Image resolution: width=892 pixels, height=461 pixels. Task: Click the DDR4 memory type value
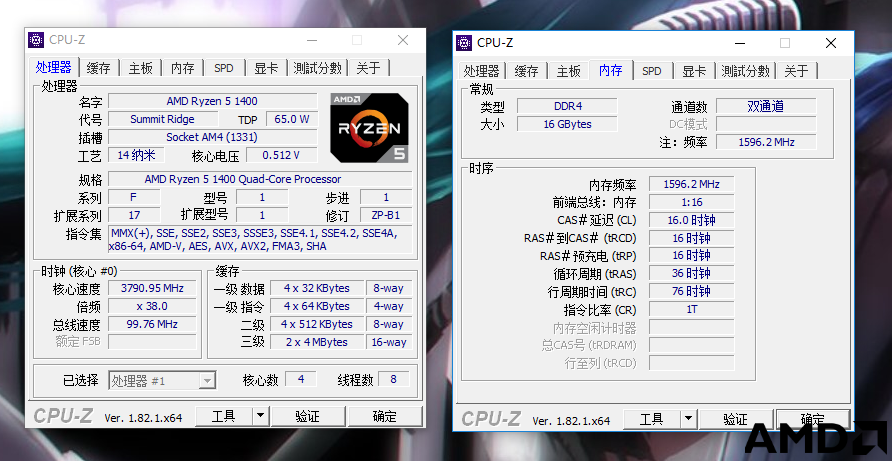pos(567,106)
